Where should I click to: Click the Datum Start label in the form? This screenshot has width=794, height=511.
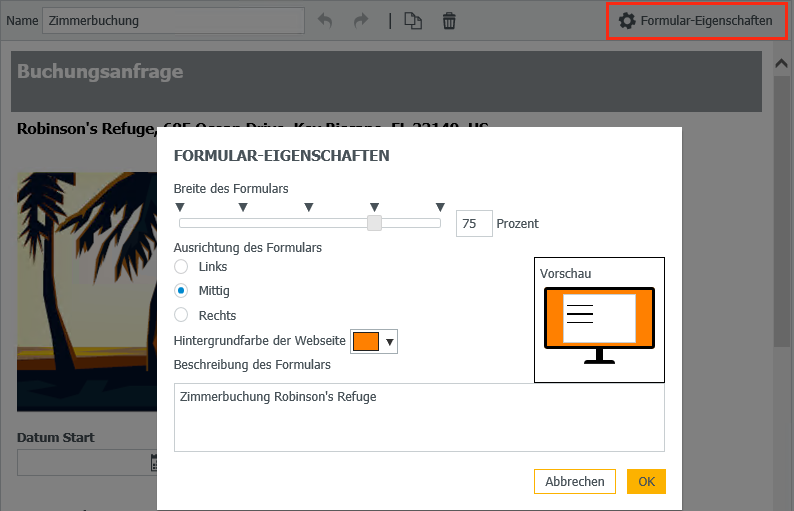(x=56, y=438)
